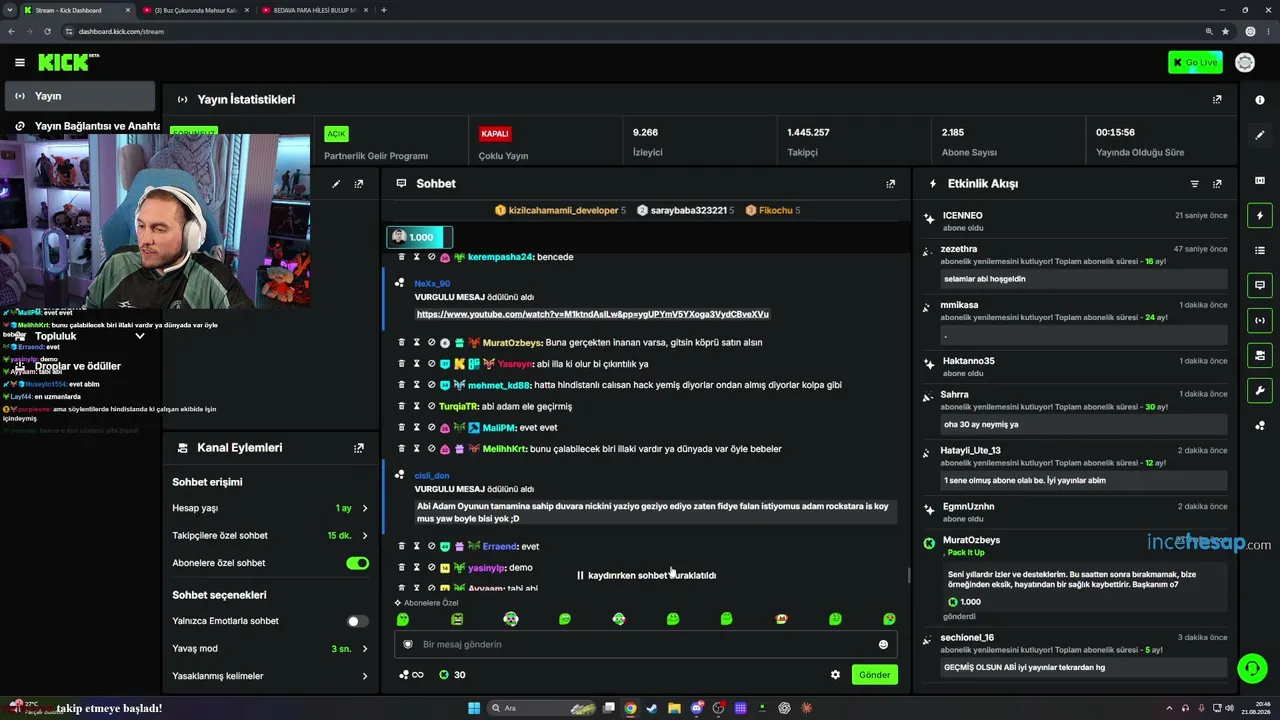Select the Stream - Kick Dashboard tab

pos(77,10)
